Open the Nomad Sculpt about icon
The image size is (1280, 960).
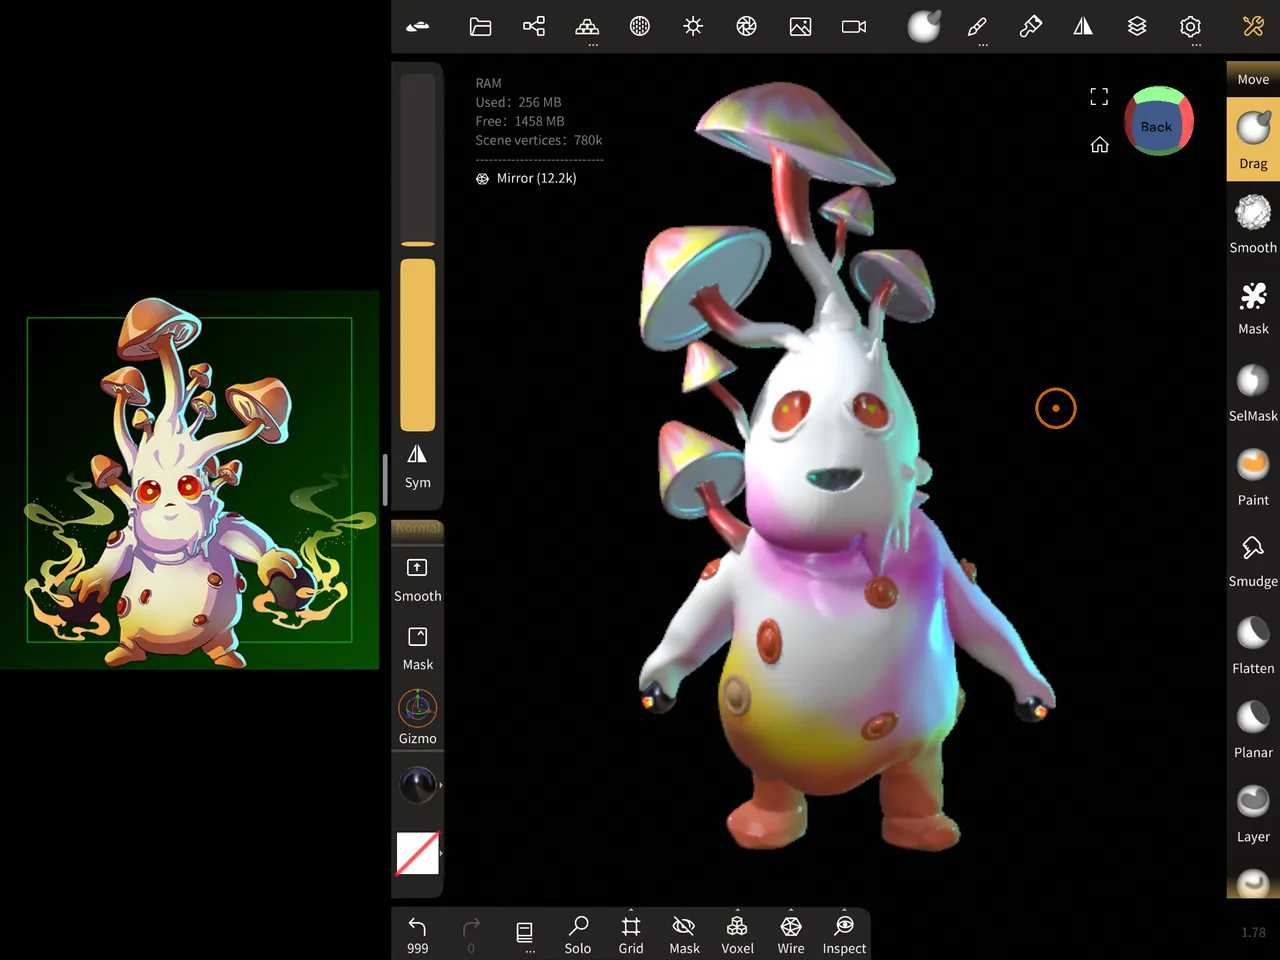(x=418, y=27)
